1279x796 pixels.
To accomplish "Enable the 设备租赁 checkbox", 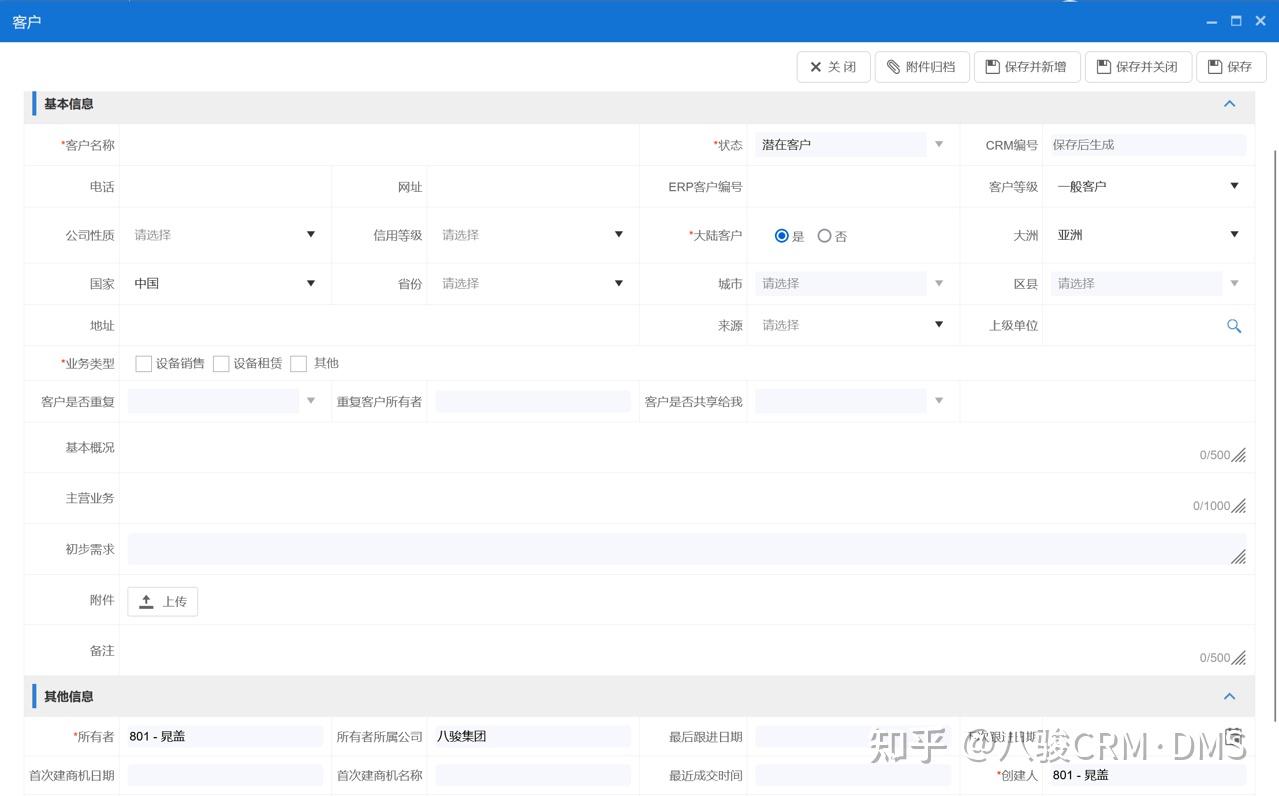I will pos(221,363).
